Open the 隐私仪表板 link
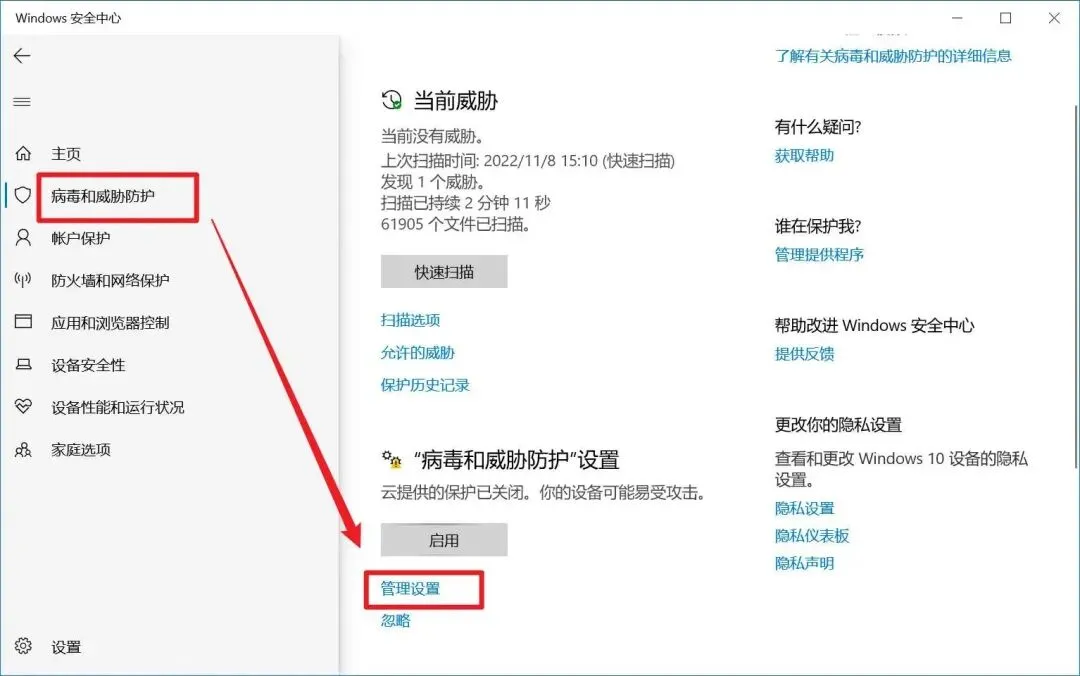1080x676 pixels. coord(812,535)
